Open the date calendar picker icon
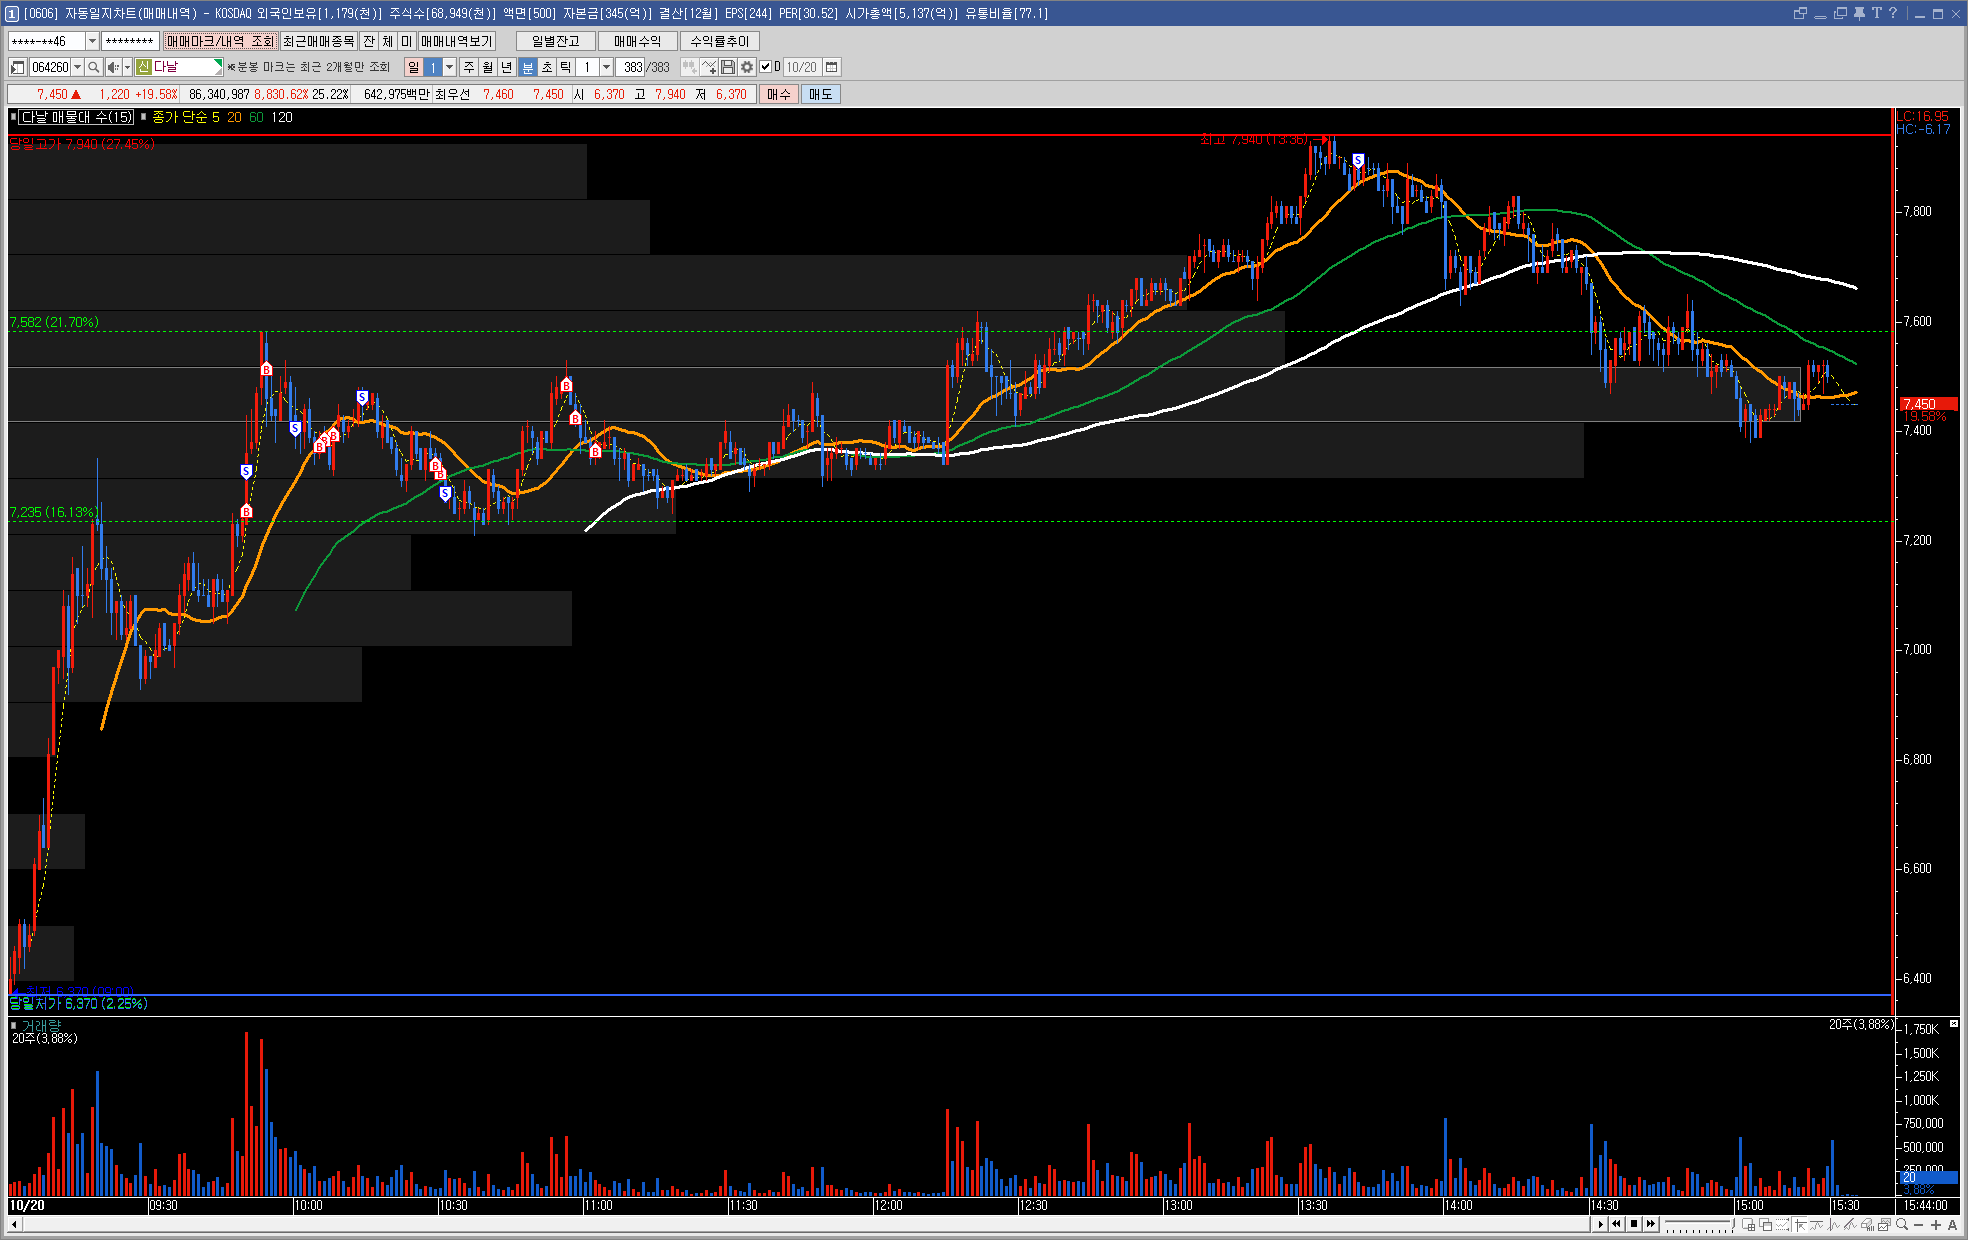 [x=831, y=67]
